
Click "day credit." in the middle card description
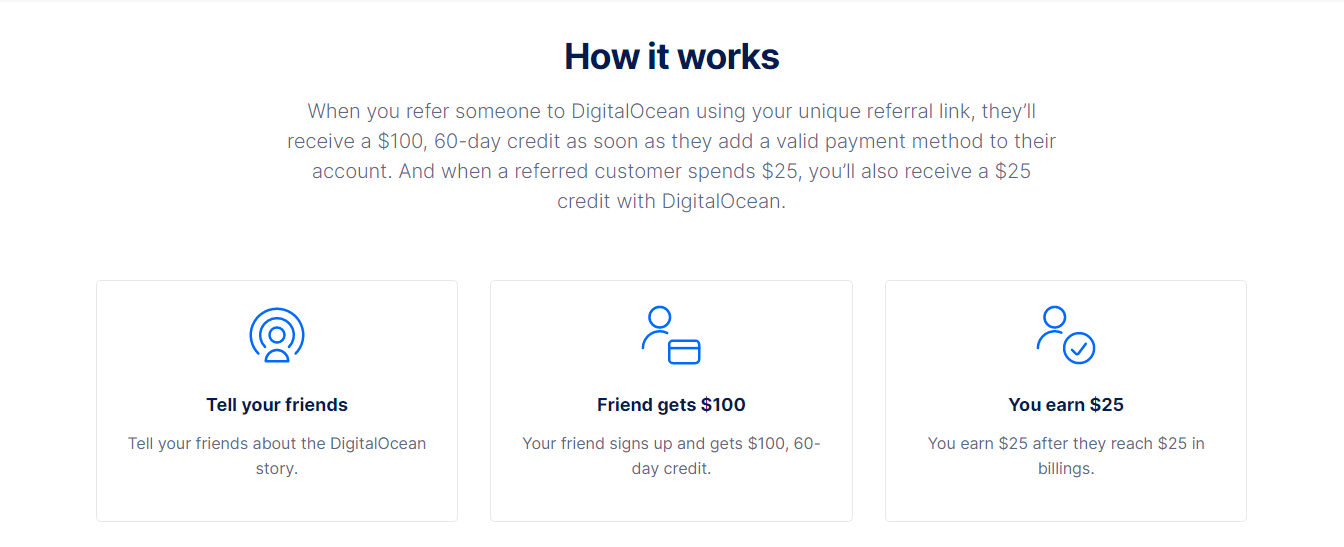pyautogui.click(x=671, y=468)
